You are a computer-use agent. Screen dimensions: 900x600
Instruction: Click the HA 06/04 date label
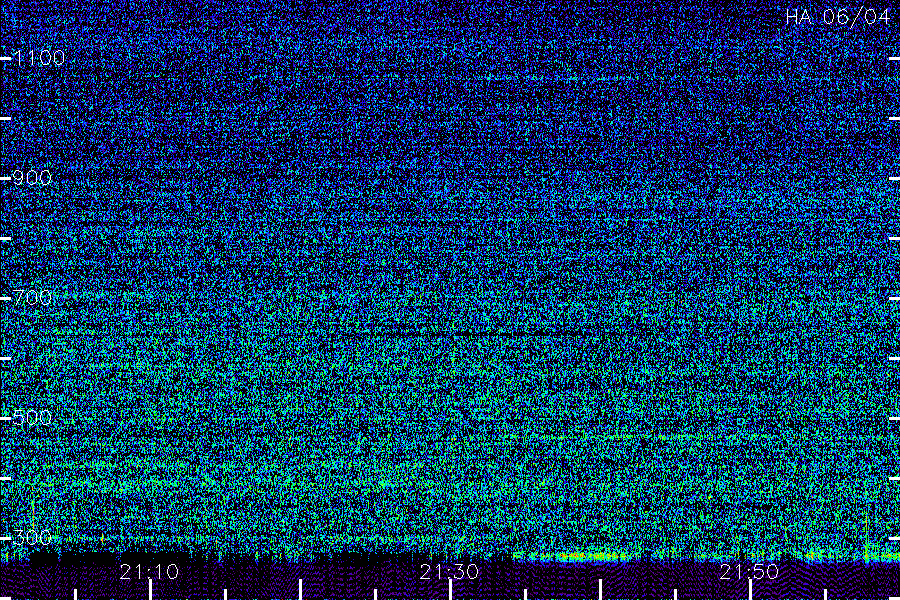(837, 17)
